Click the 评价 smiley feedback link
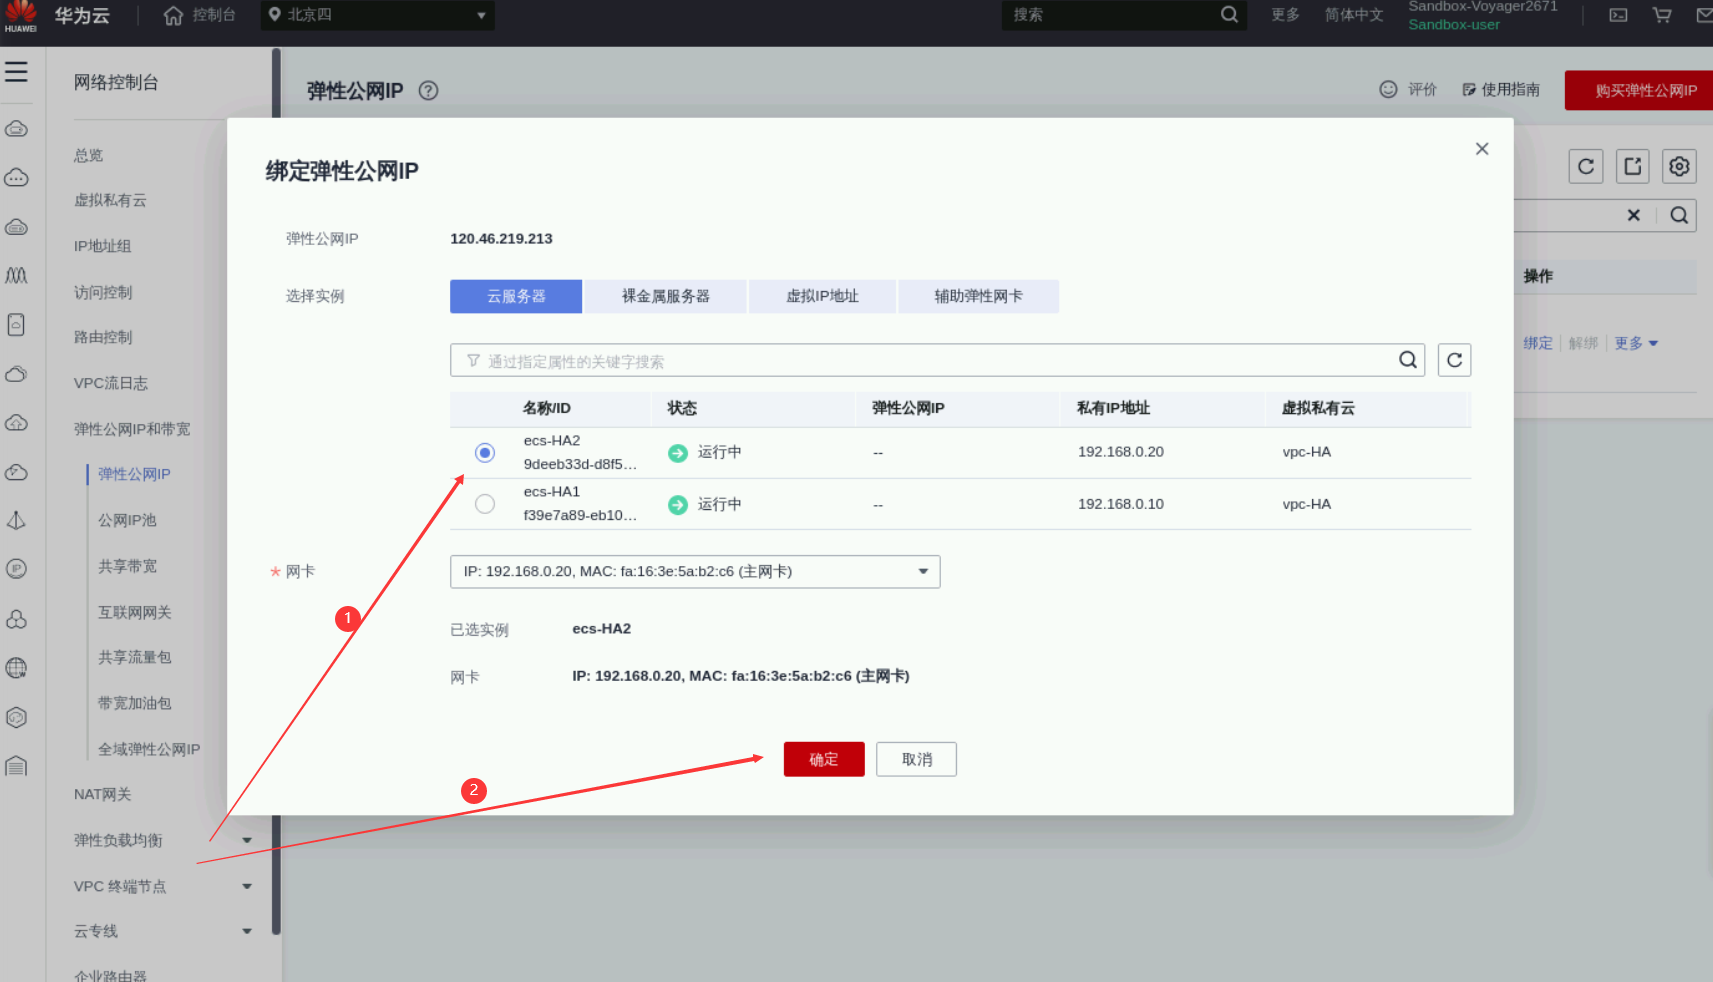This screenshot has width=1713, height=982. (x=1408, y=89)
